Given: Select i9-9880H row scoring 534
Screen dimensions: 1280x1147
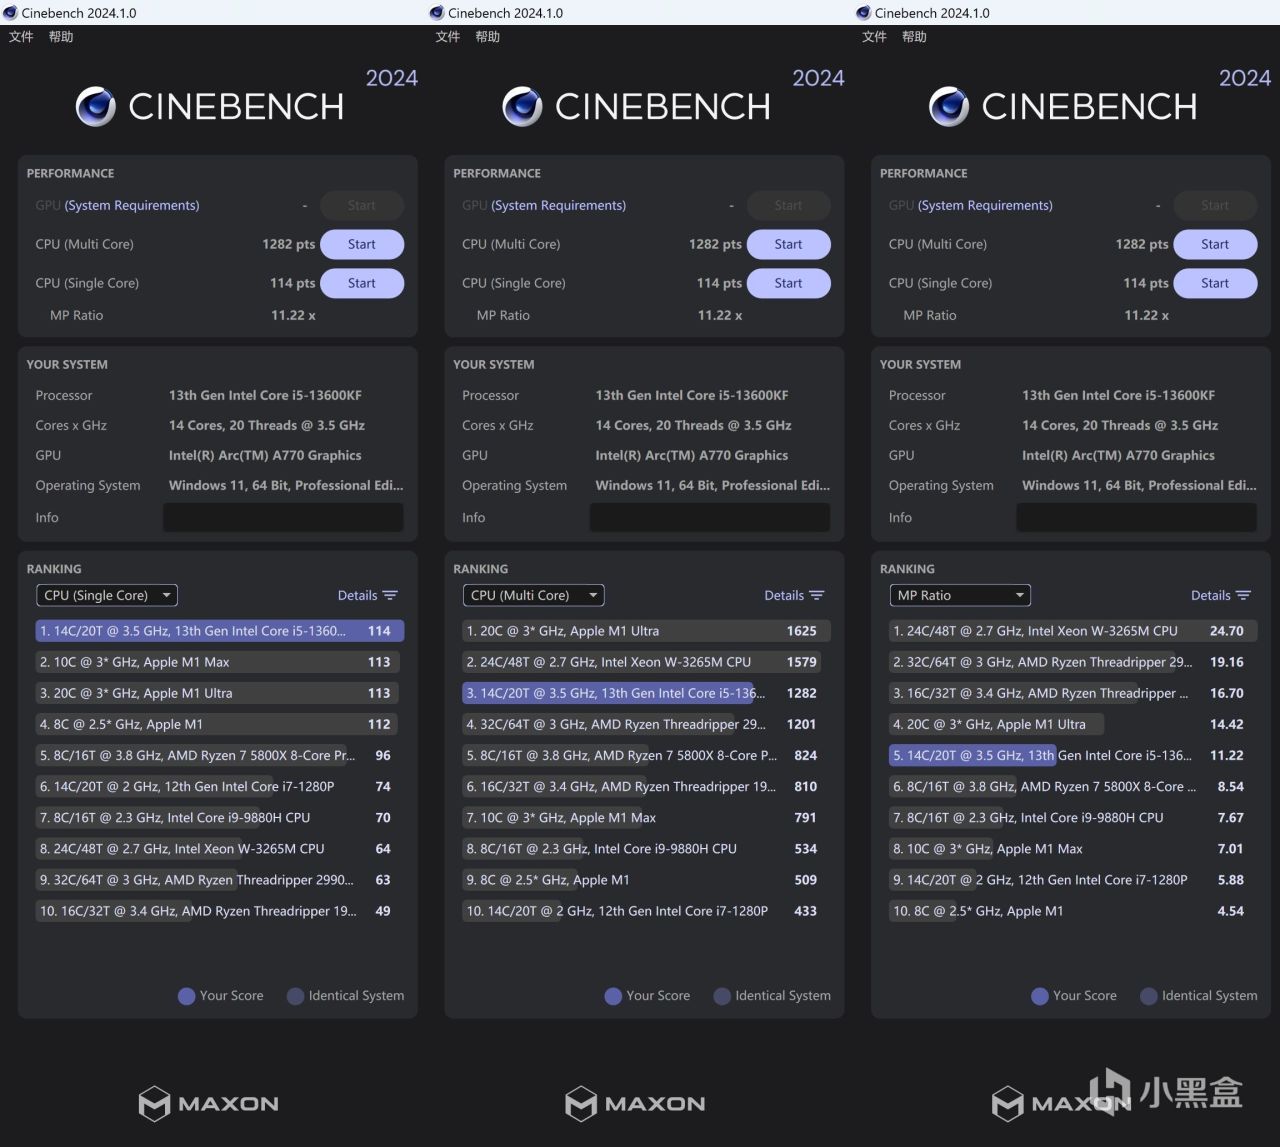Looking at the screenshot, I should pos(646,848).
